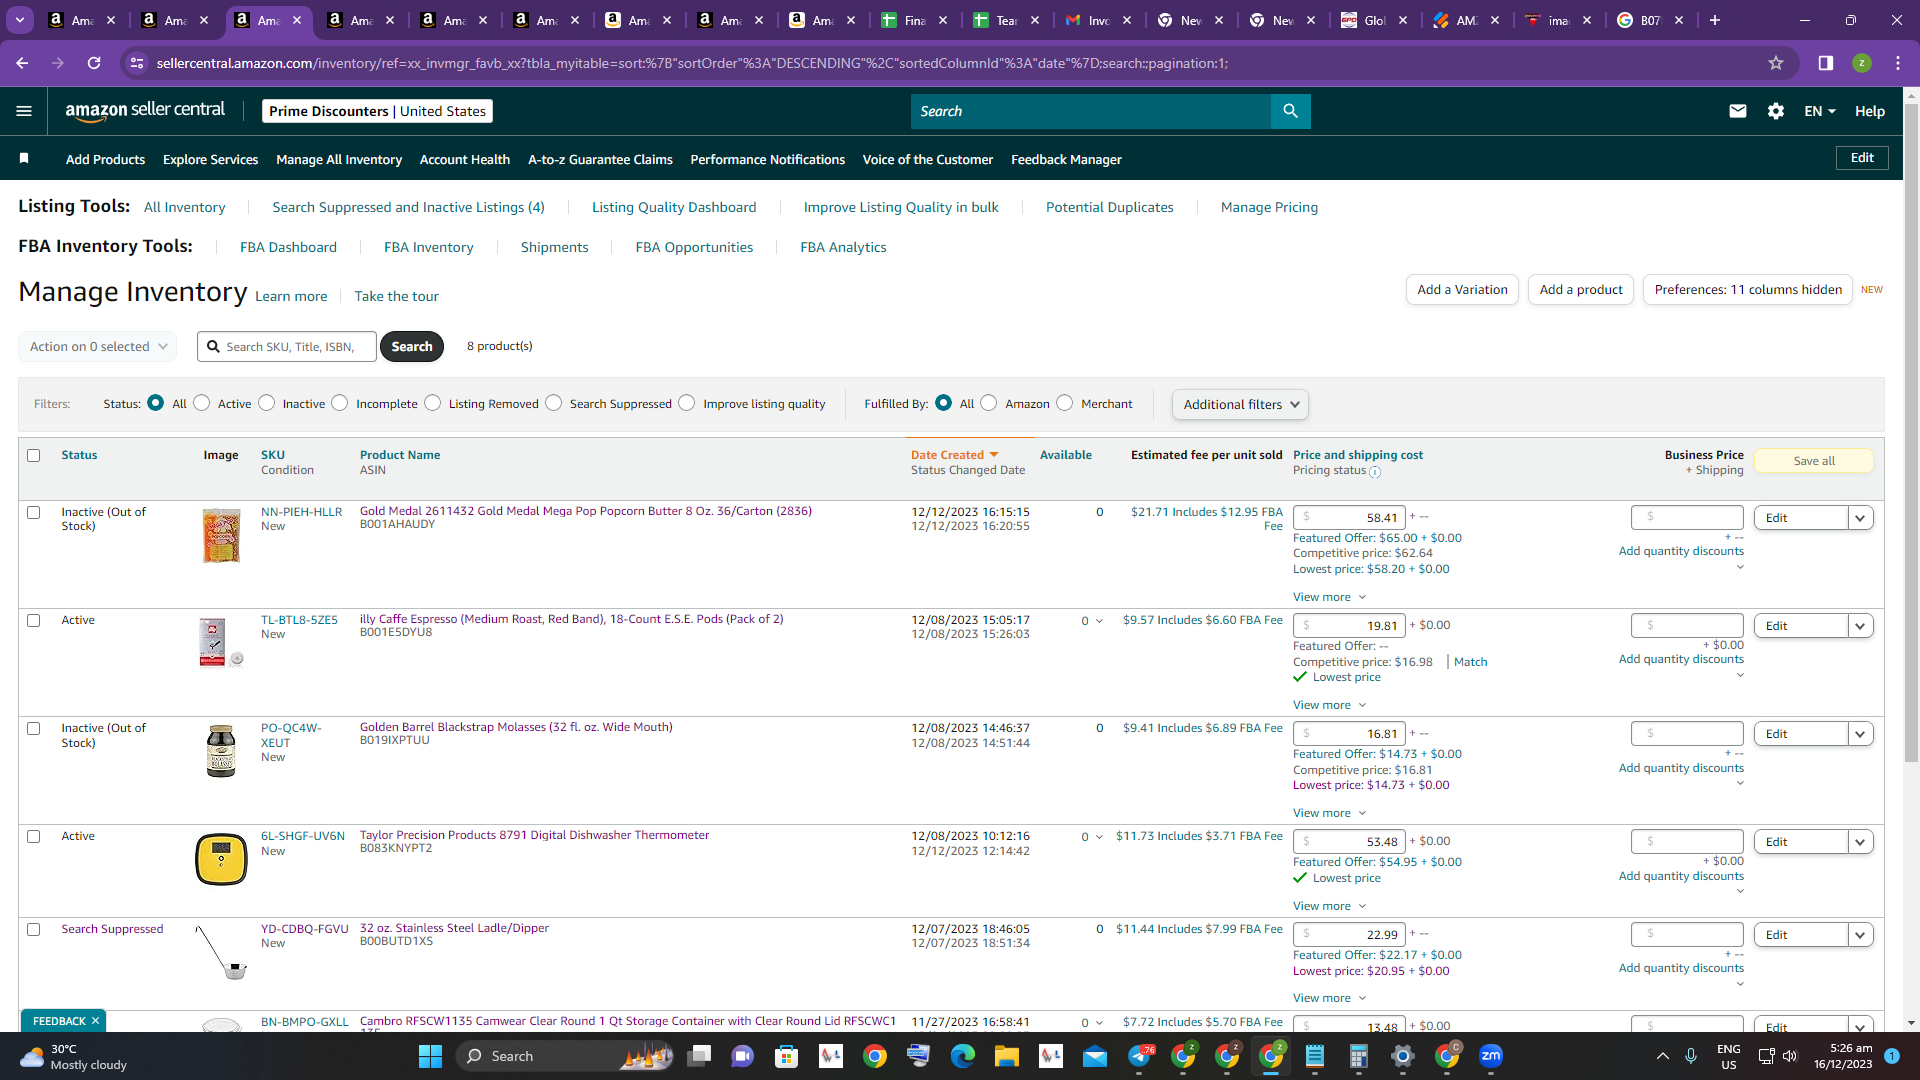Select the Inactive status filter radio
Screen dimensions: 1920x1080
[267, 403]
